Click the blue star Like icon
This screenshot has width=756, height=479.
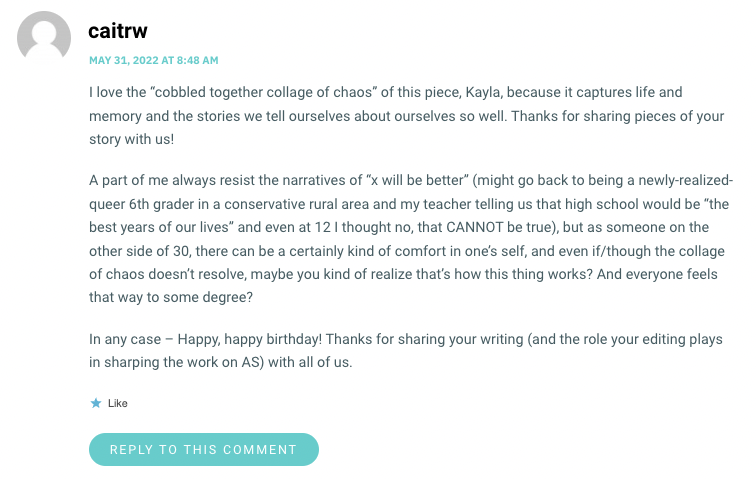point(96,403)
